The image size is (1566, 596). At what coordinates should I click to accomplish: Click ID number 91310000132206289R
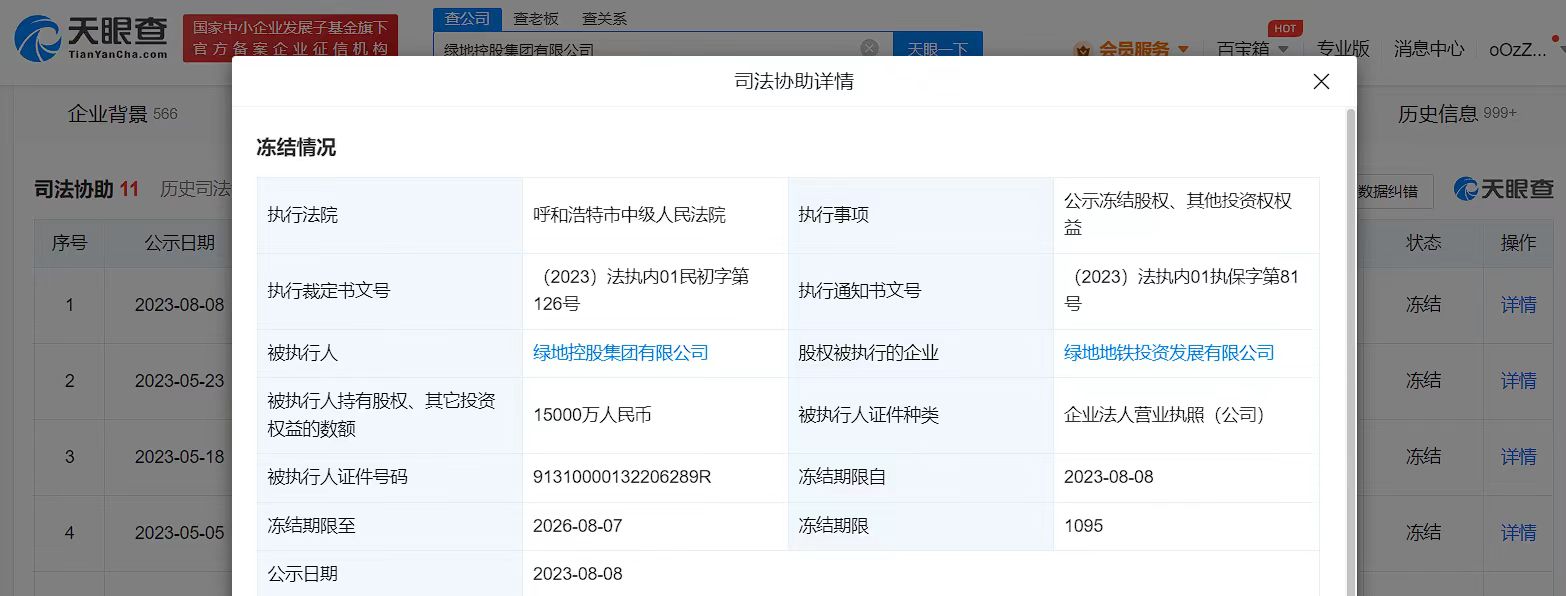point(622,477)
